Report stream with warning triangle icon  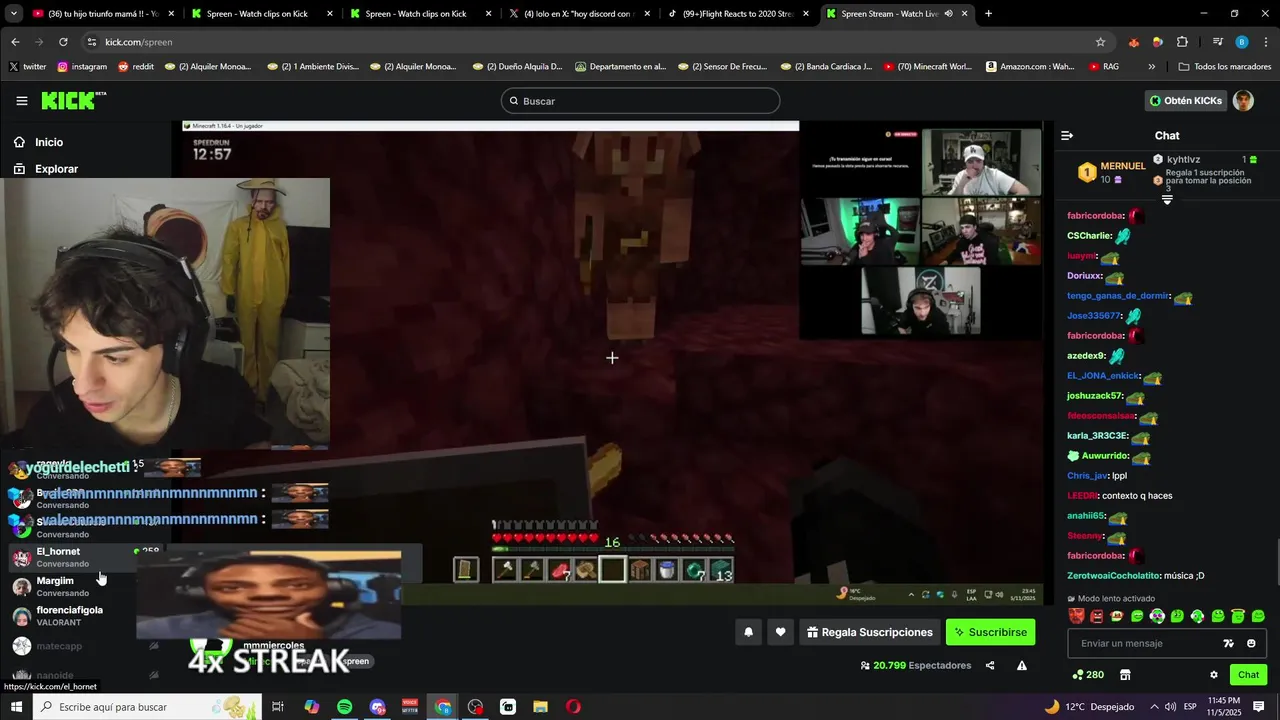pyautogui.click(x=1022, y=665)
